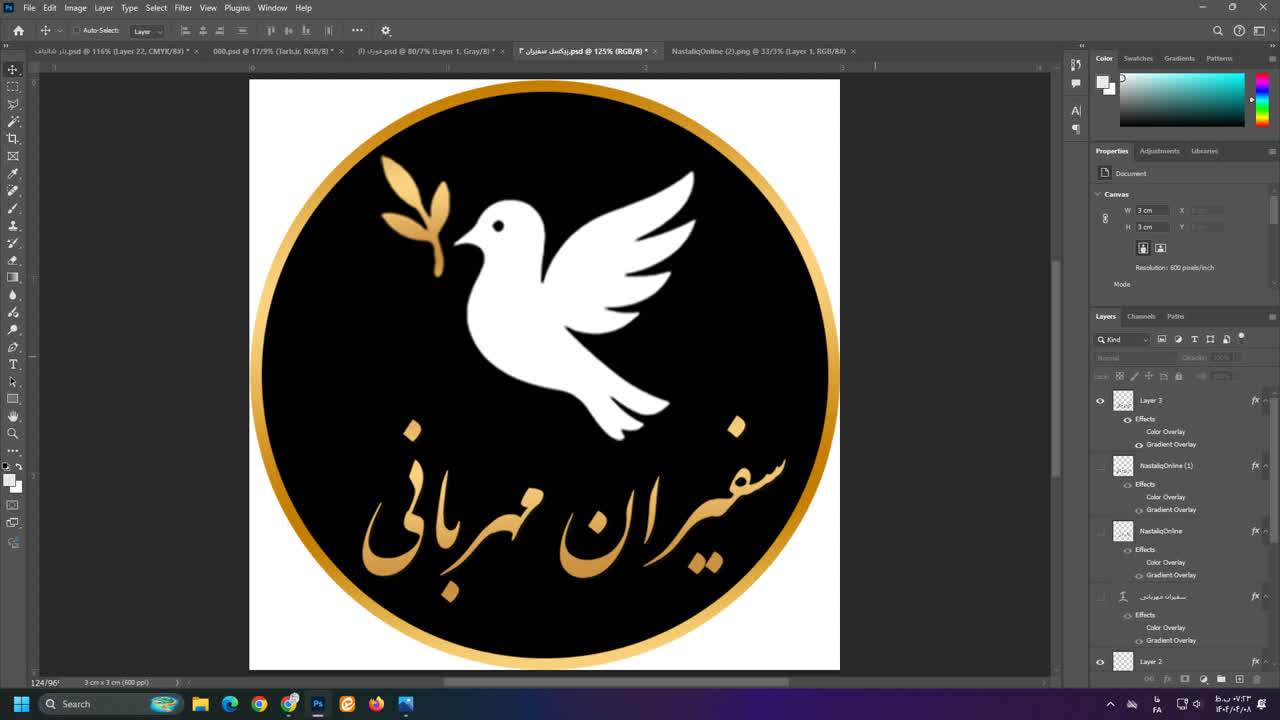Add a layer mask to Layer 3
Viewport: 1280px width, 720px height.
click(1186, 680)
